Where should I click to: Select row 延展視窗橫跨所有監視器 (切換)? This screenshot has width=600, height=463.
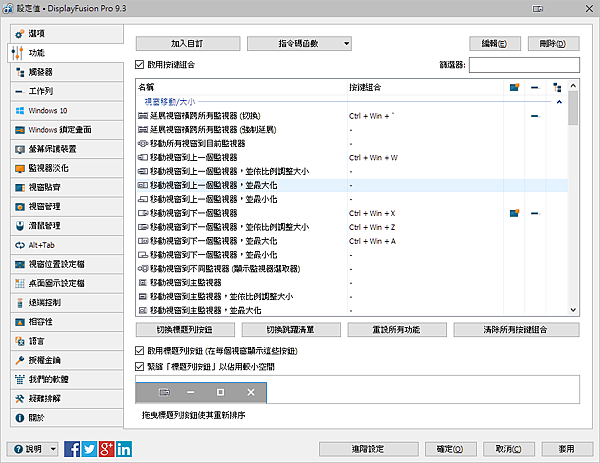352,116
